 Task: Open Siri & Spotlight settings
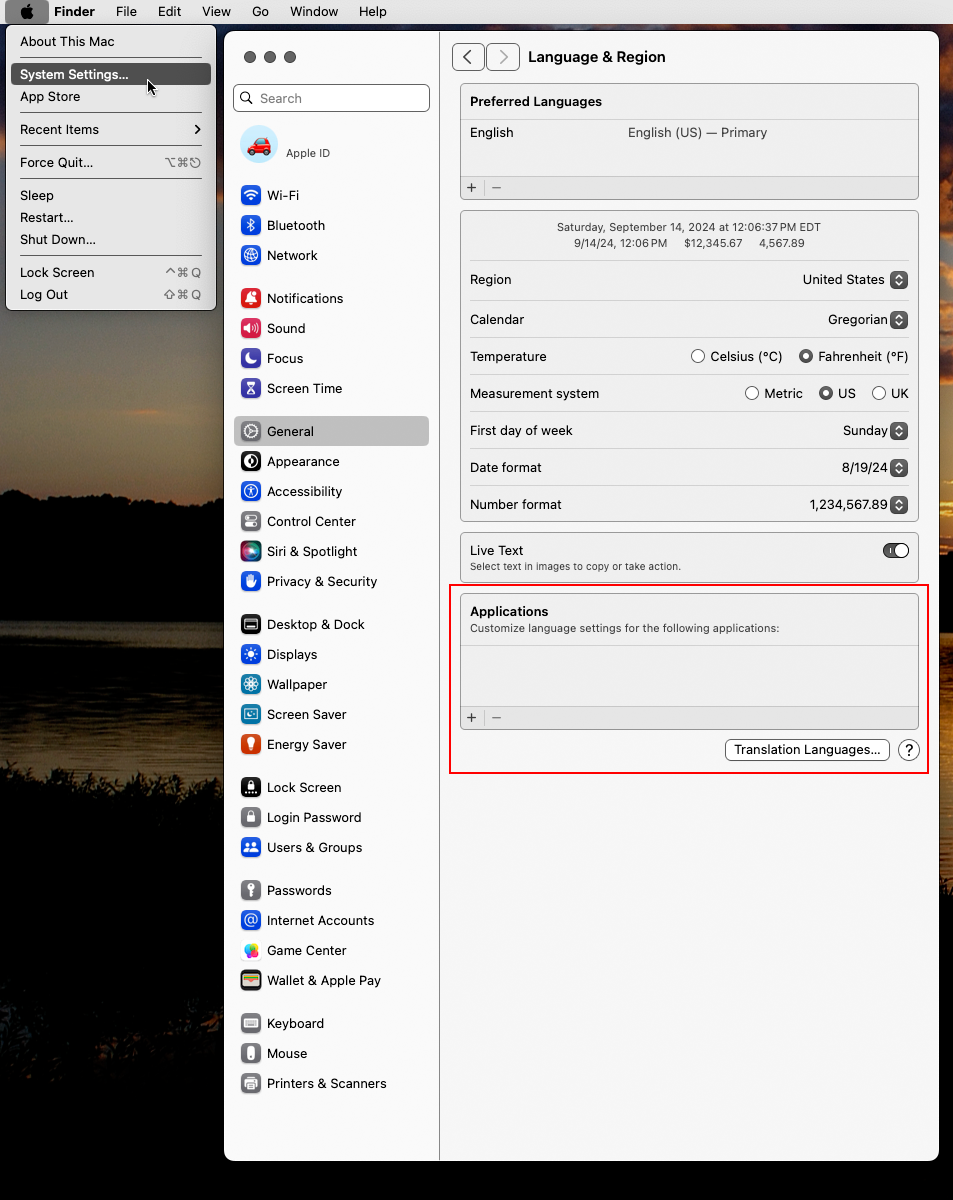pyautogui.click(x=252, y=551)
